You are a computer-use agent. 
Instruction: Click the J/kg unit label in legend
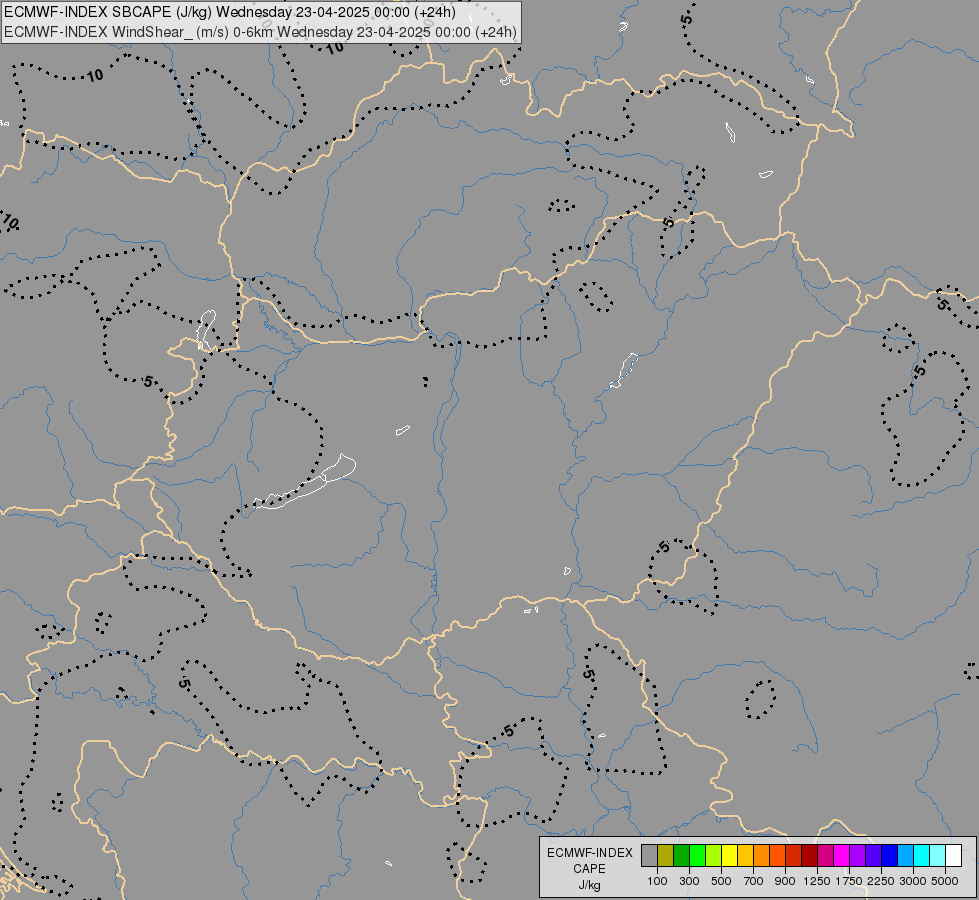point(589,885)
